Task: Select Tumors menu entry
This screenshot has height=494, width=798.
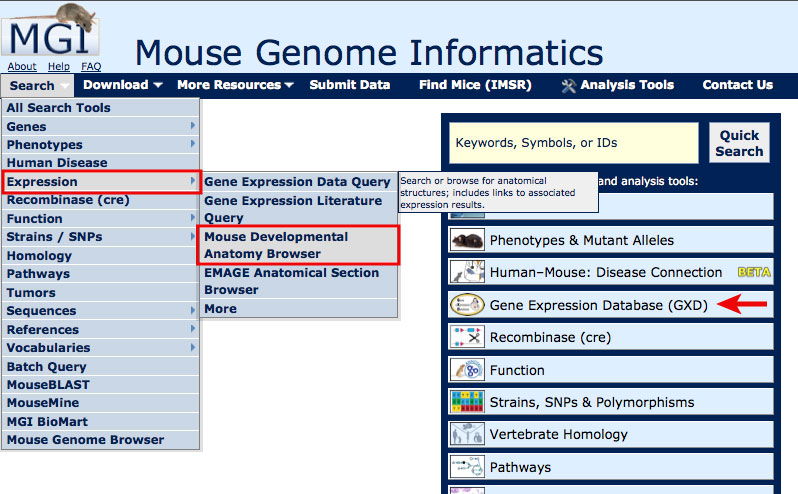Action: click(101, 293)
